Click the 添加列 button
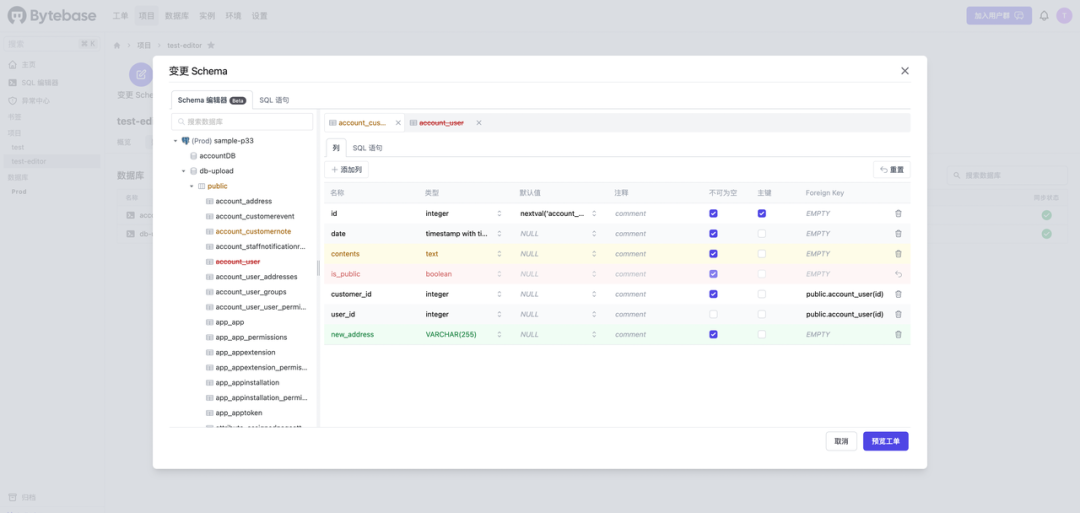The width and height of the screenshot is (1080, 513). (x=346, y=169)
